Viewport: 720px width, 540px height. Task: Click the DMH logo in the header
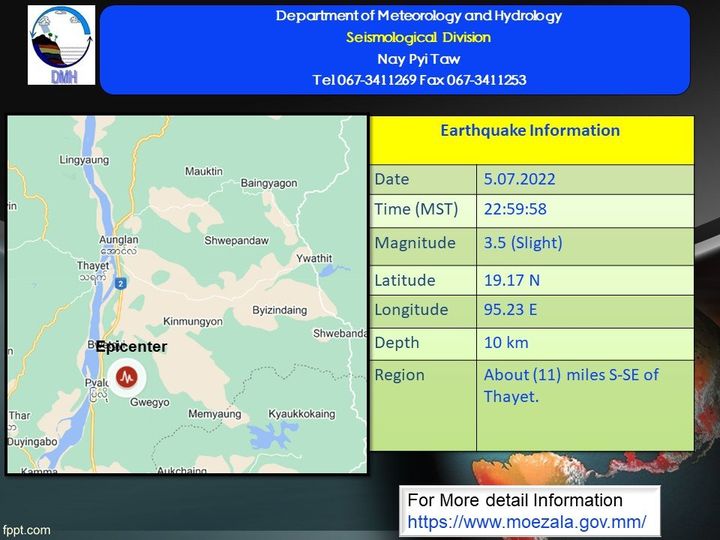(x=62, y=47)
